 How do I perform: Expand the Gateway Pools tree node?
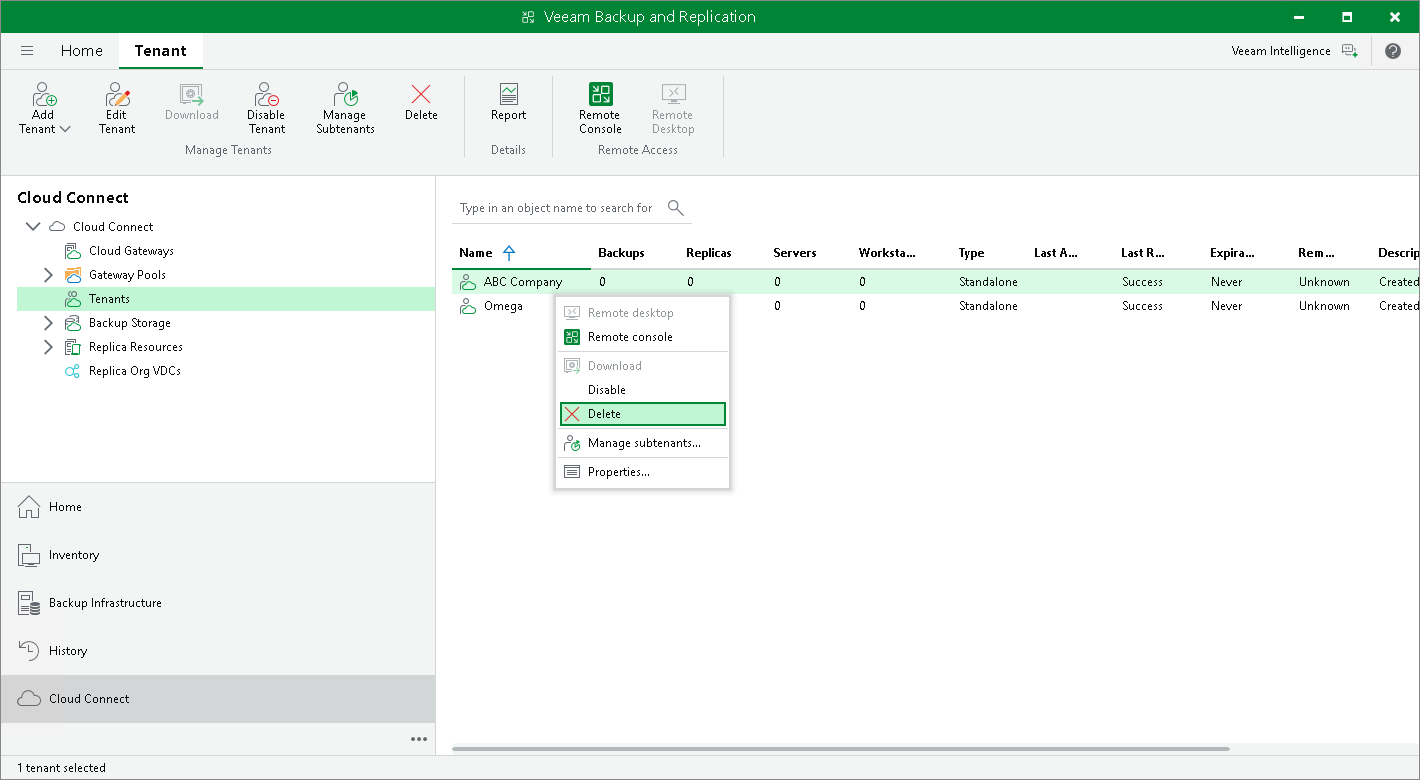[x=48, y=275]
